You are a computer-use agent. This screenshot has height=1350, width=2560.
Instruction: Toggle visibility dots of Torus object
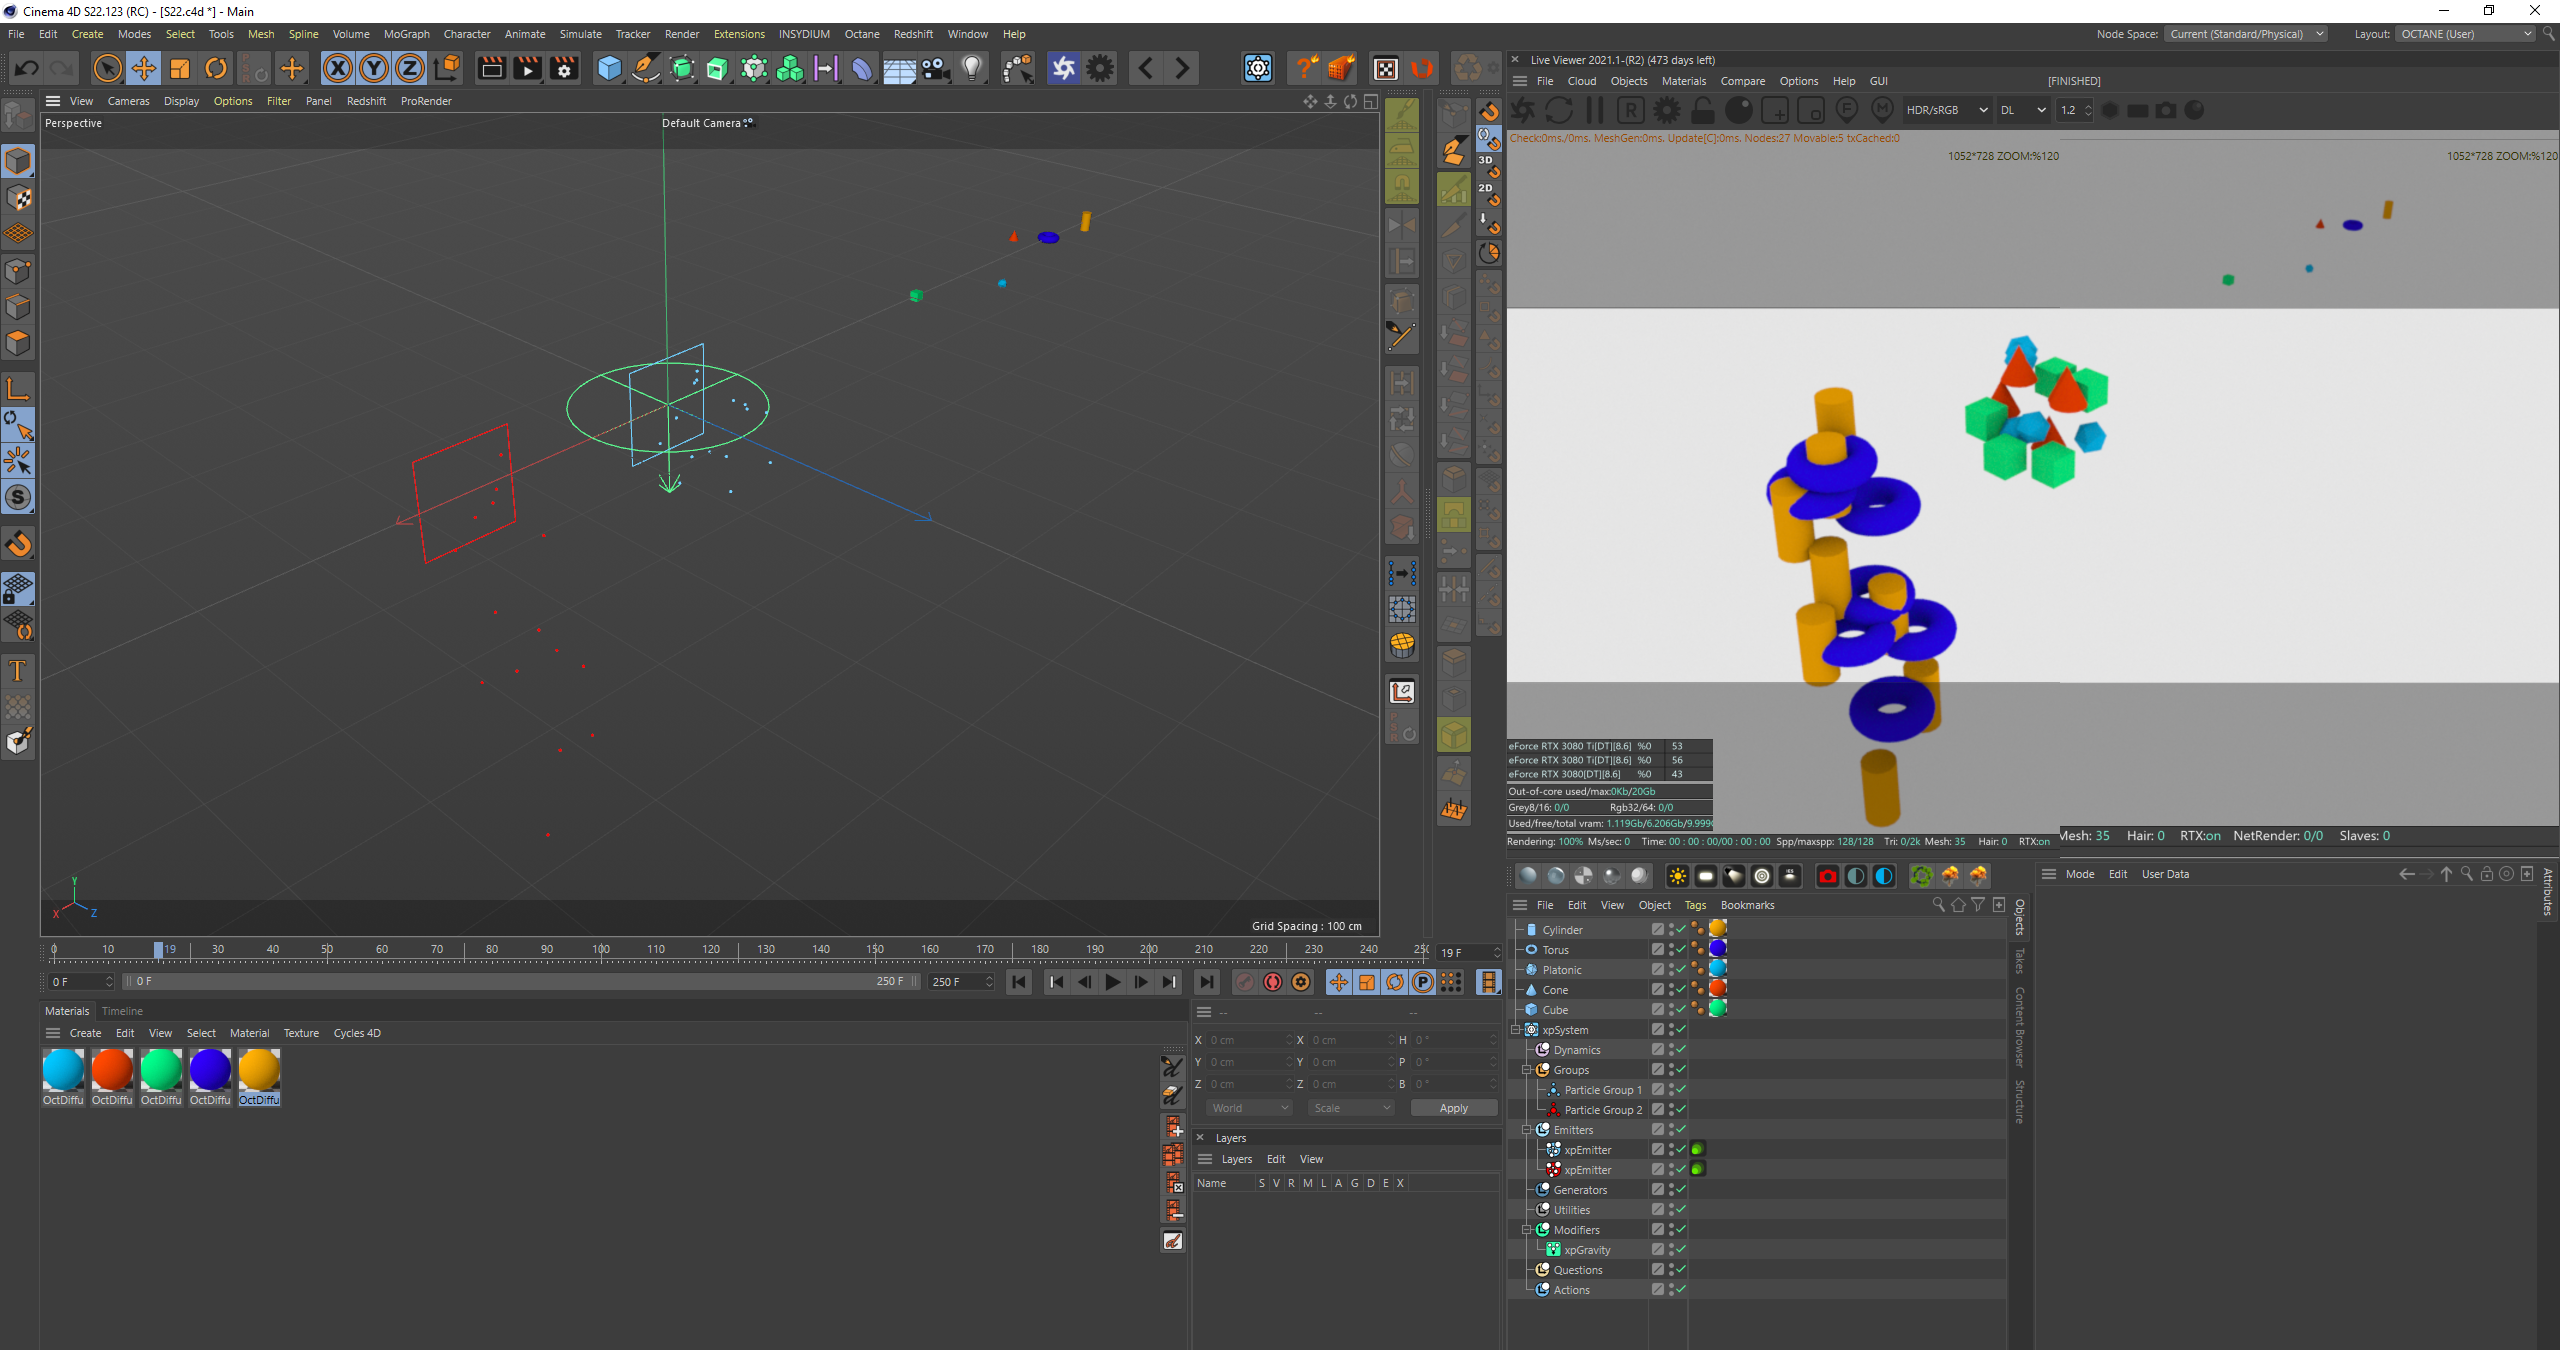[x=1671, y=950]
